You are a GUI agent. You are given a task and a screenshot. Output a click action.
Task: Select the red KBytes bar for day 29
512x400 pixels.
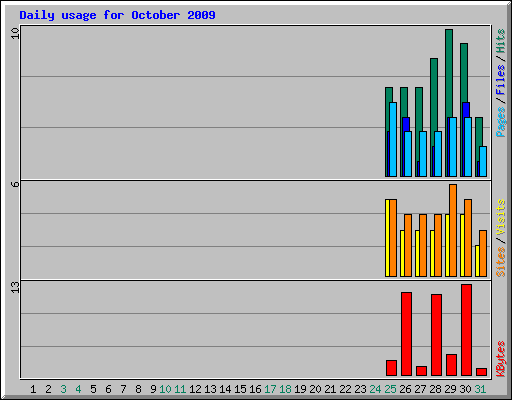pos(451,365)
